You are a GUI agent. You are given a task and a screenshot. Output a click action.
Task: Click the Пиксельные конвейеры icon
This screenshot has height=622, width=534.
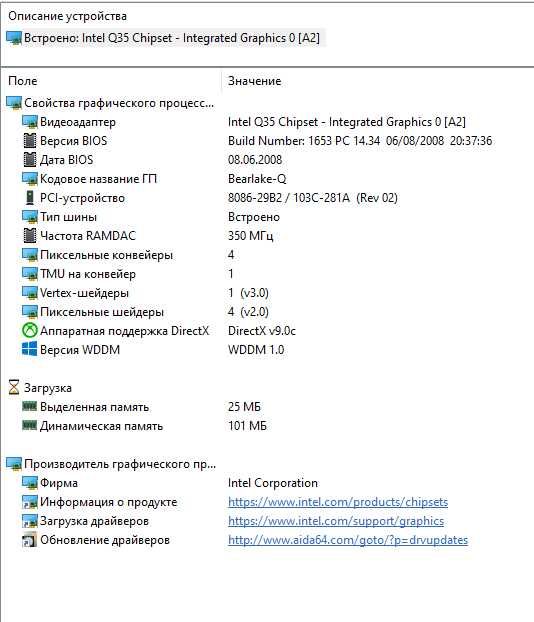tap(30, 255)
